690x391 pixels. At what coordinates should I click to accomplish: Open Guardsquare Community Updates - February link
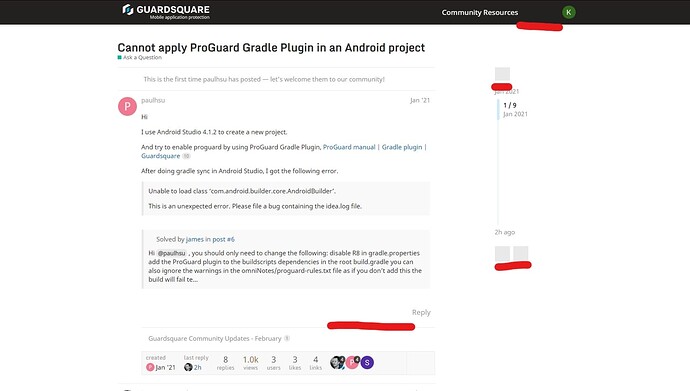215,339
